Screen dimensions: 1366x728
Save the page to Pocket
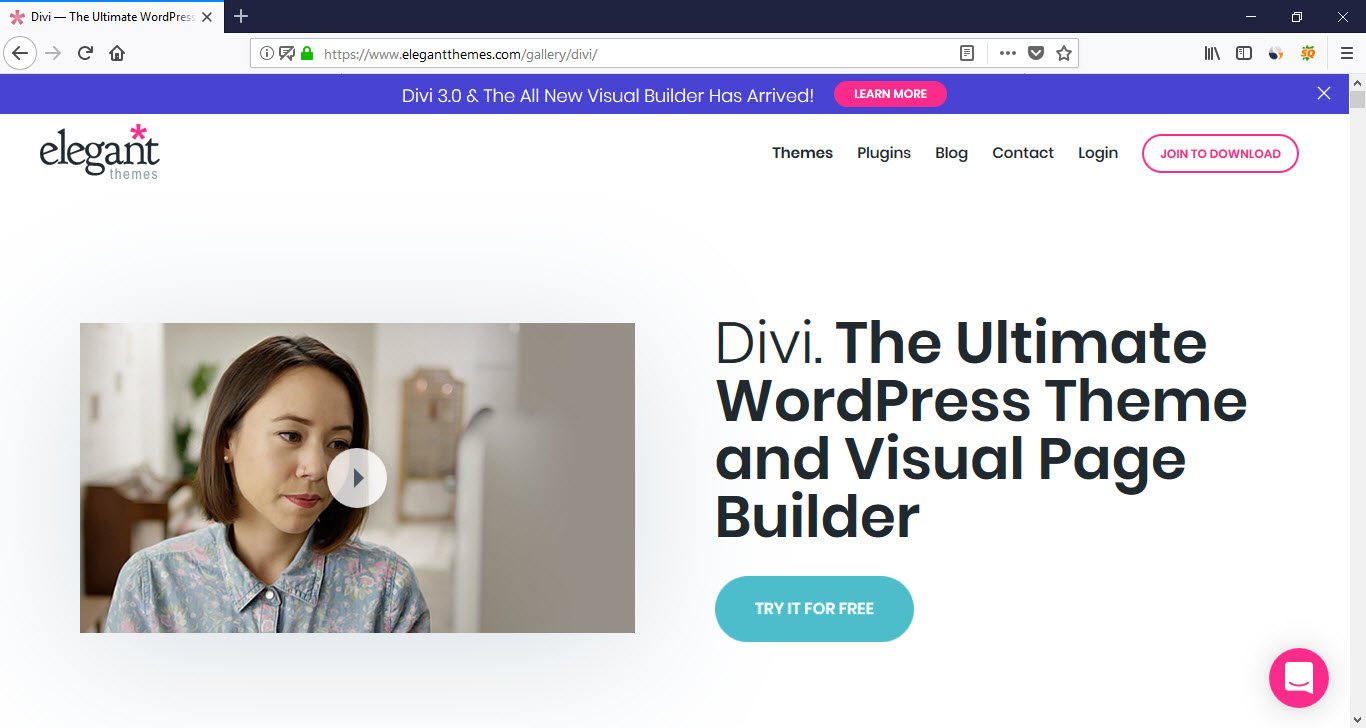(1036, 53)
